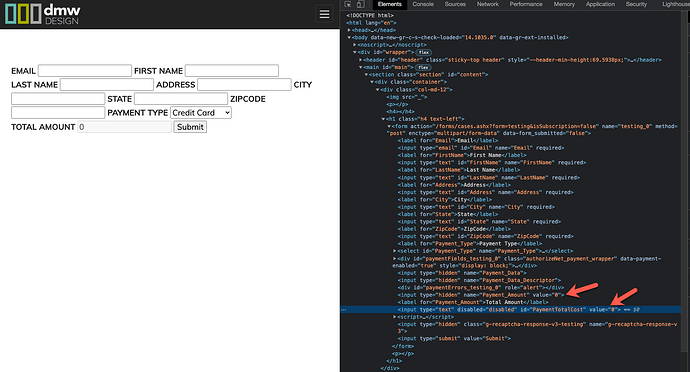690x372 pixels.
Task: Focus the Address input field
Action: point(244,85)
